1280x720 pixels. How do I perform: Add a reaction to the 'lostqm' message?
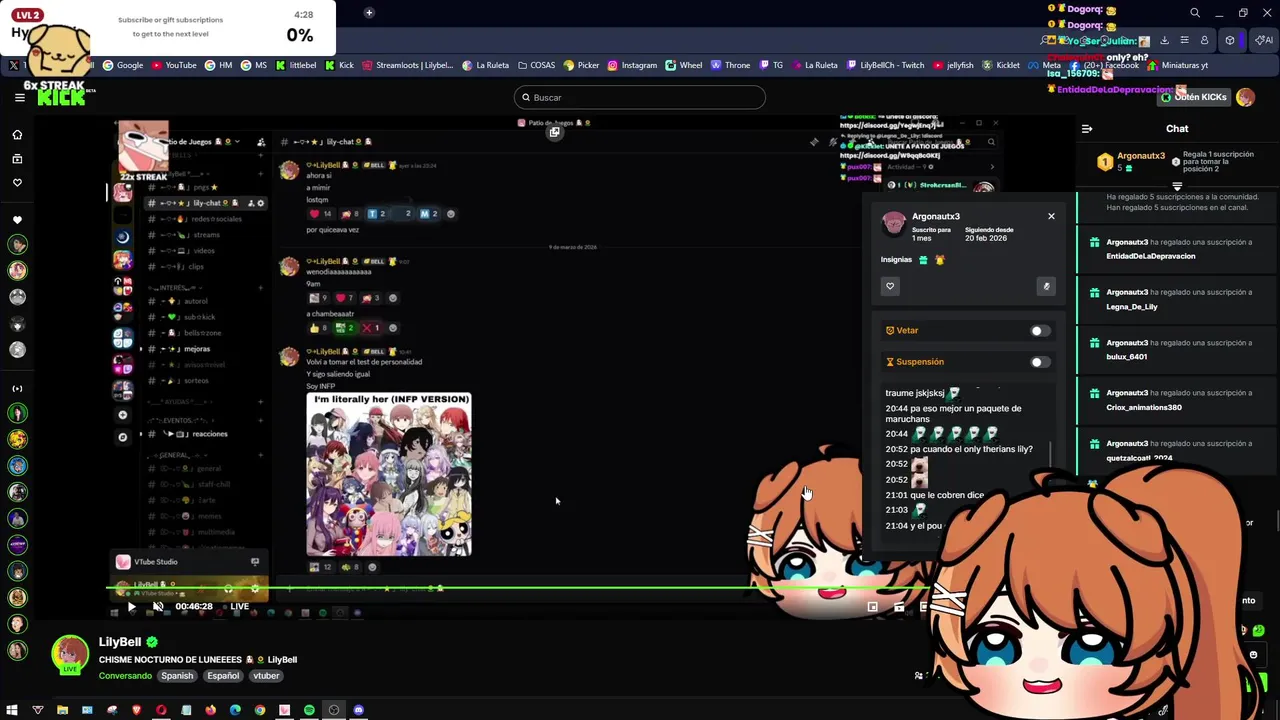tap(451, 214)
